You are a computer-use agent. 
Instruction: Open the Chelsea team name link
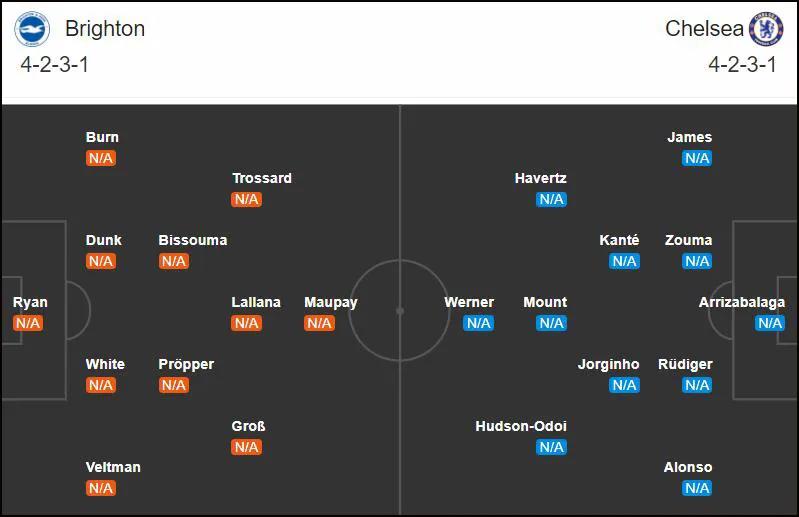[x=704, y=29]
